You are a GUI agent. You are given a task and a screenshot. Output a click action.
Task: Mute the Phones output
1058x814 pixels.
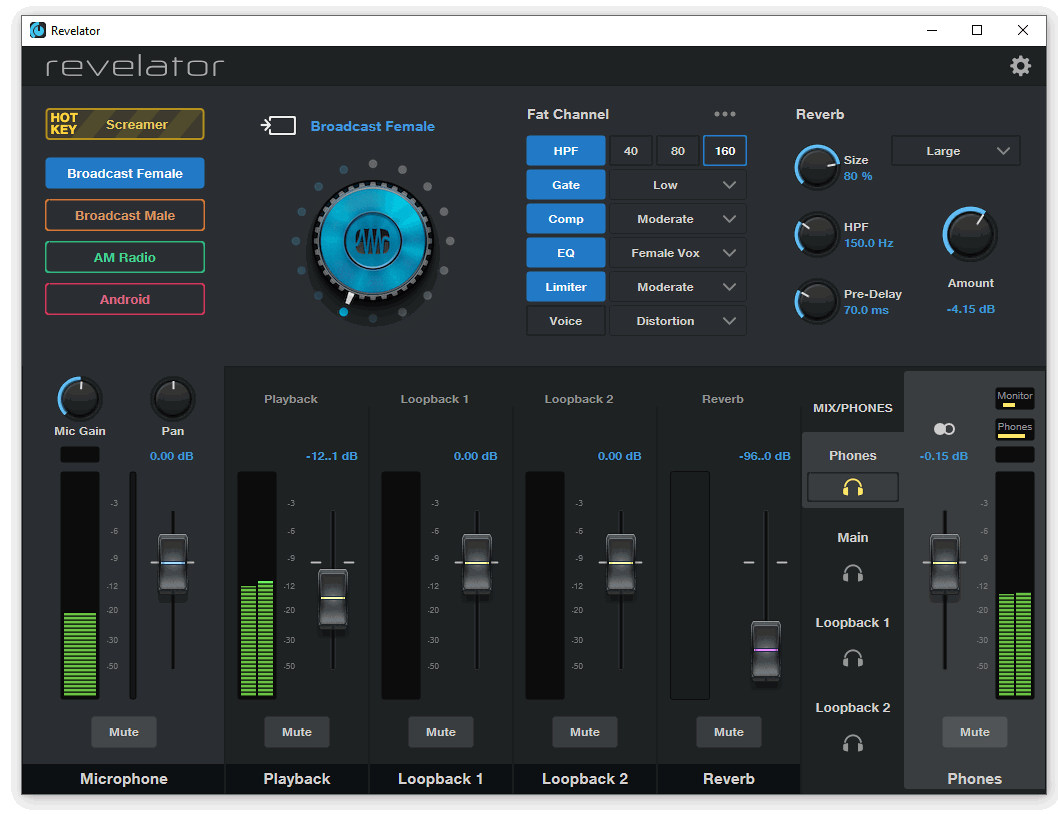pyautogui.click(x=974, y=732)
